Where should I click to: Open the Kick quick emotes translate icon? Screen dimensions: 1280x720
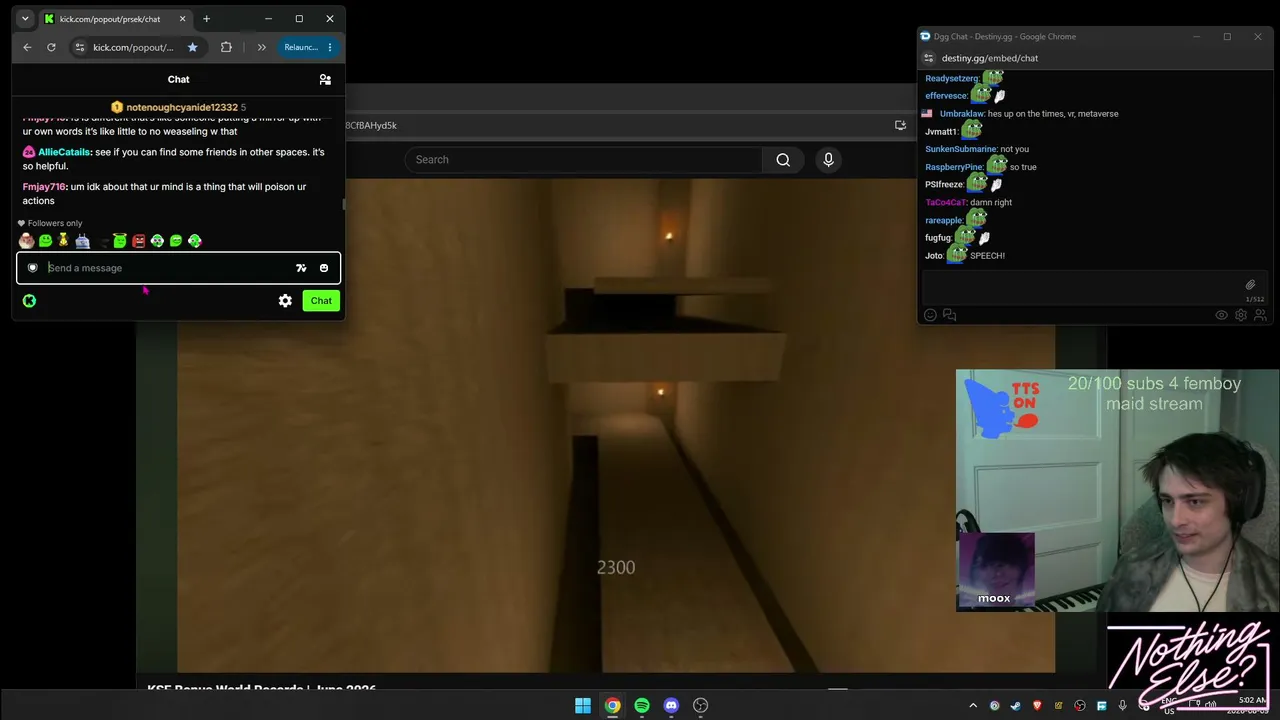tap(301, 268)
